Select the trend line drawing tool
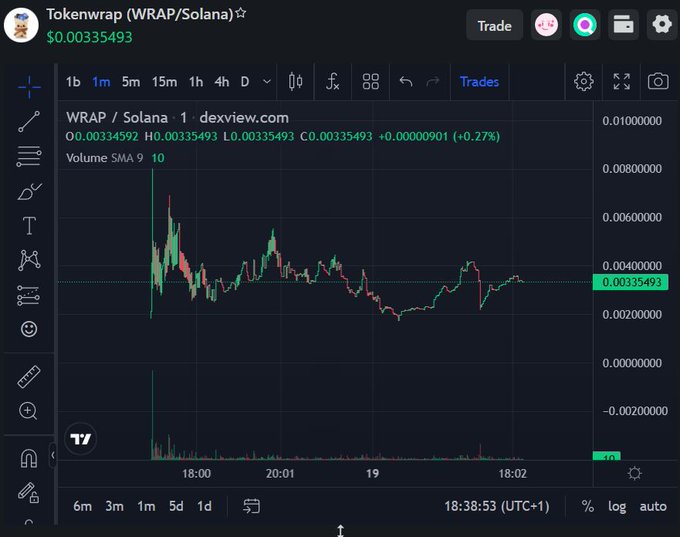Screen dimensions: 680x537 pos(29,121)
